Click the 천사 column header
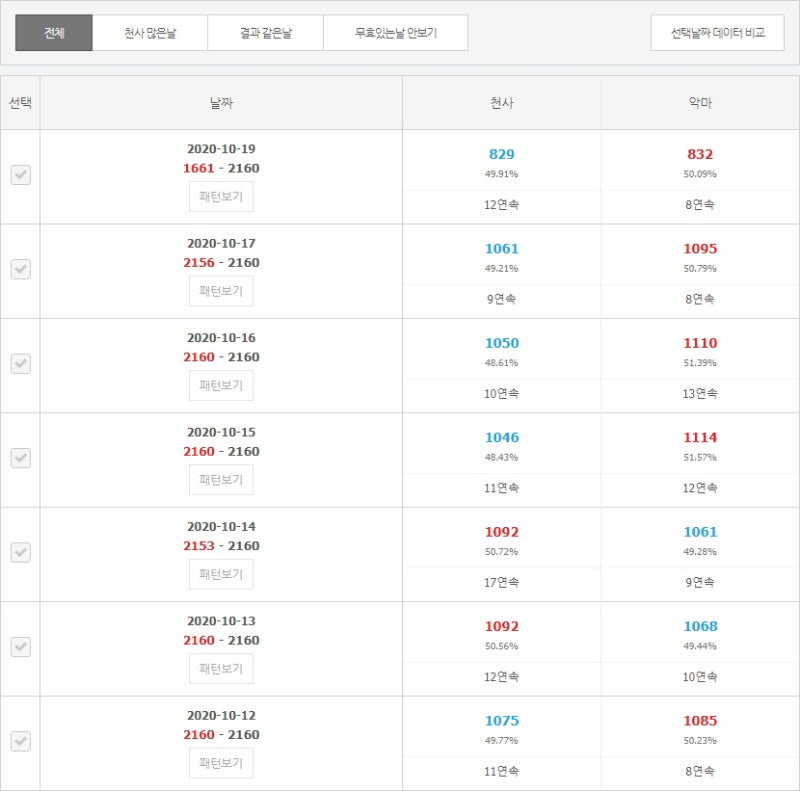Viewport: 800px width, 791px height. click(502, 103)
